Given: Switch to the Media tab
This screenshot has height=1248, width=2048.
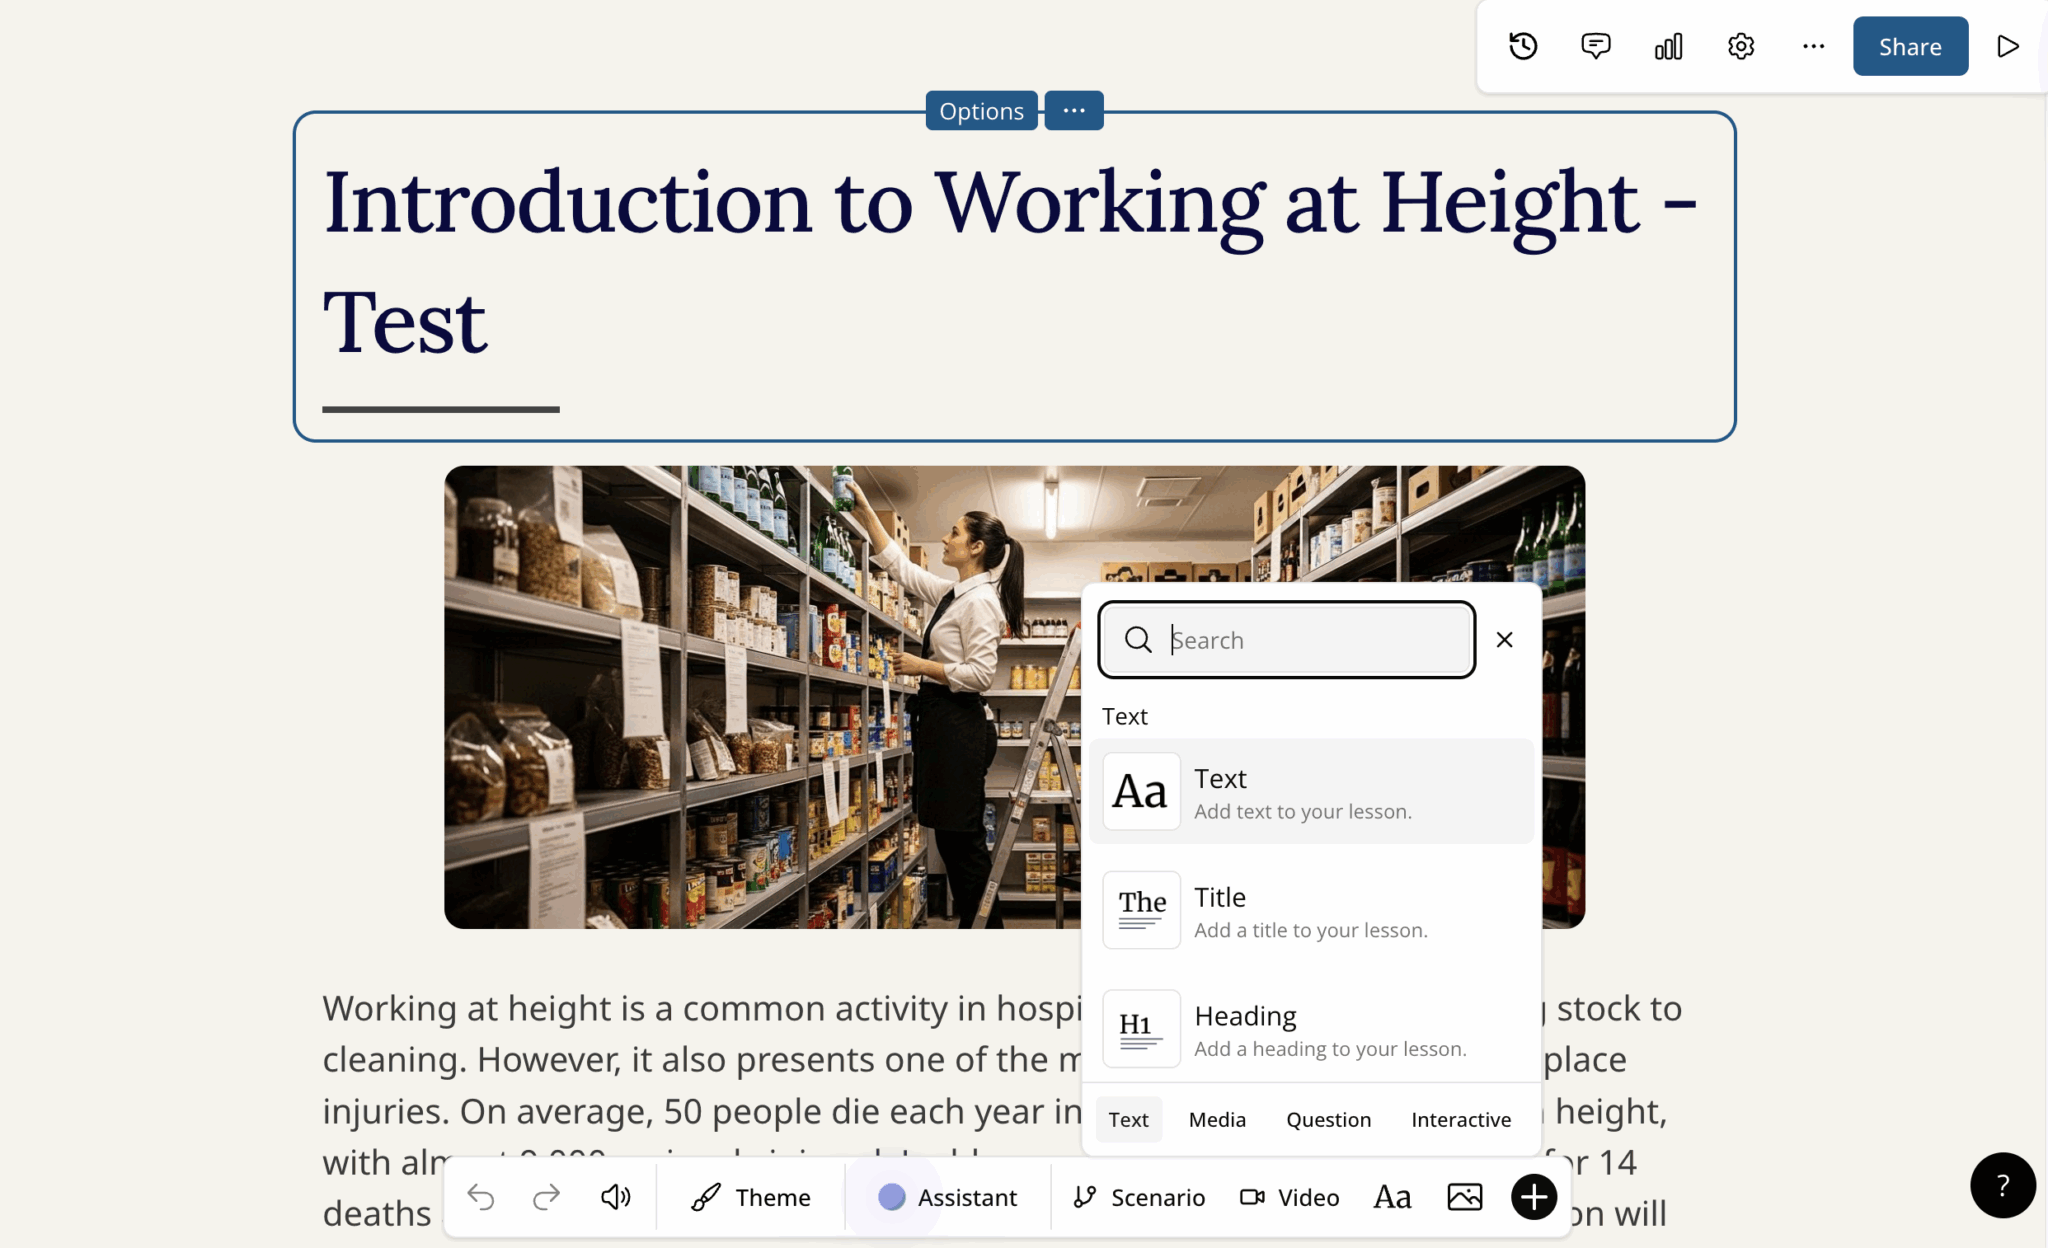Looking at the screenshot, I should click(1215, 1119).
